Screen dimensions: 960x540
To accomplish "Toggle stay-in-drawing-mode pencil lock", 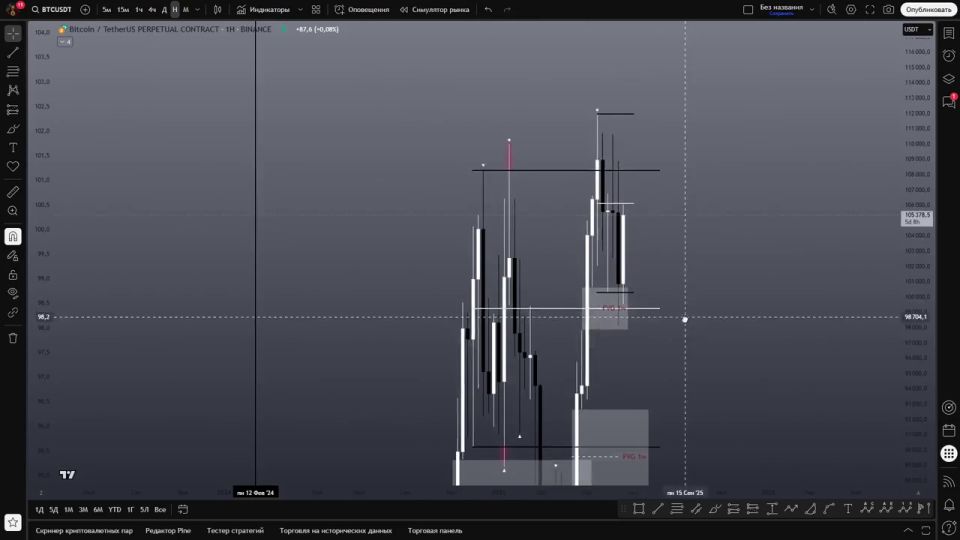I will [x=13, y=256].
